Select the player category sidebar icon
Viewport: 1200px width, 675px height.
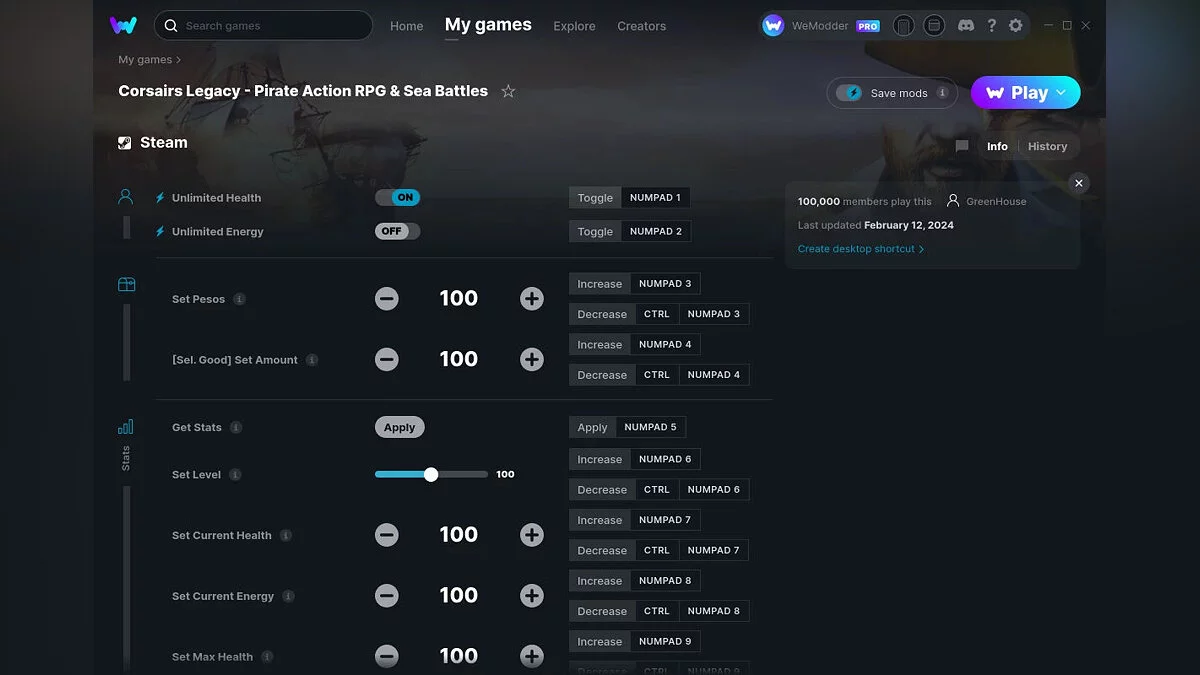[x=126, y=197]
